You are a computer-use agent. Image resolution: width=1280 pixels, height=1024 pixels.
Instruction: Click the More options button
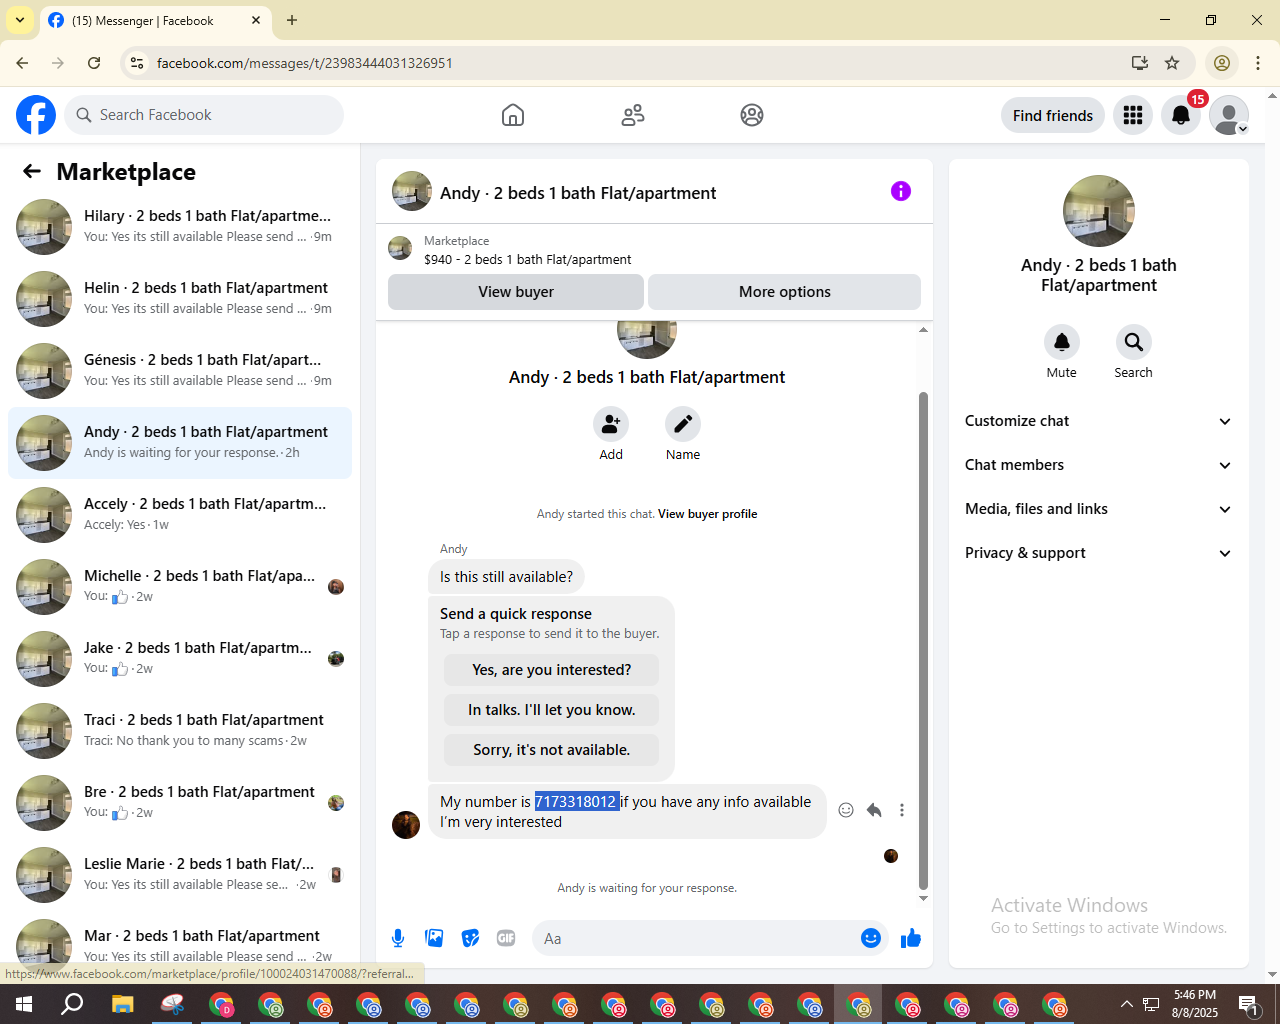pos(785,292)
